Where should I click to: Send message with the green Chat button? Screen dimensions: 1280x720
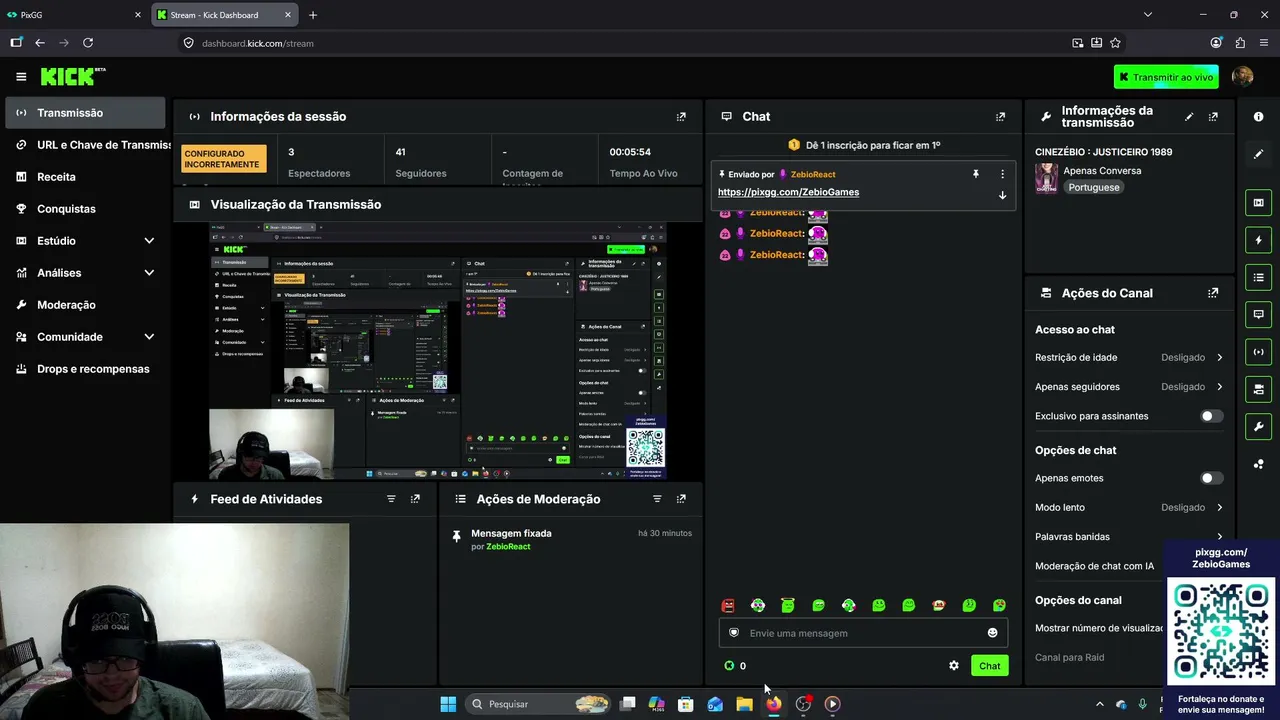(989, 666)
